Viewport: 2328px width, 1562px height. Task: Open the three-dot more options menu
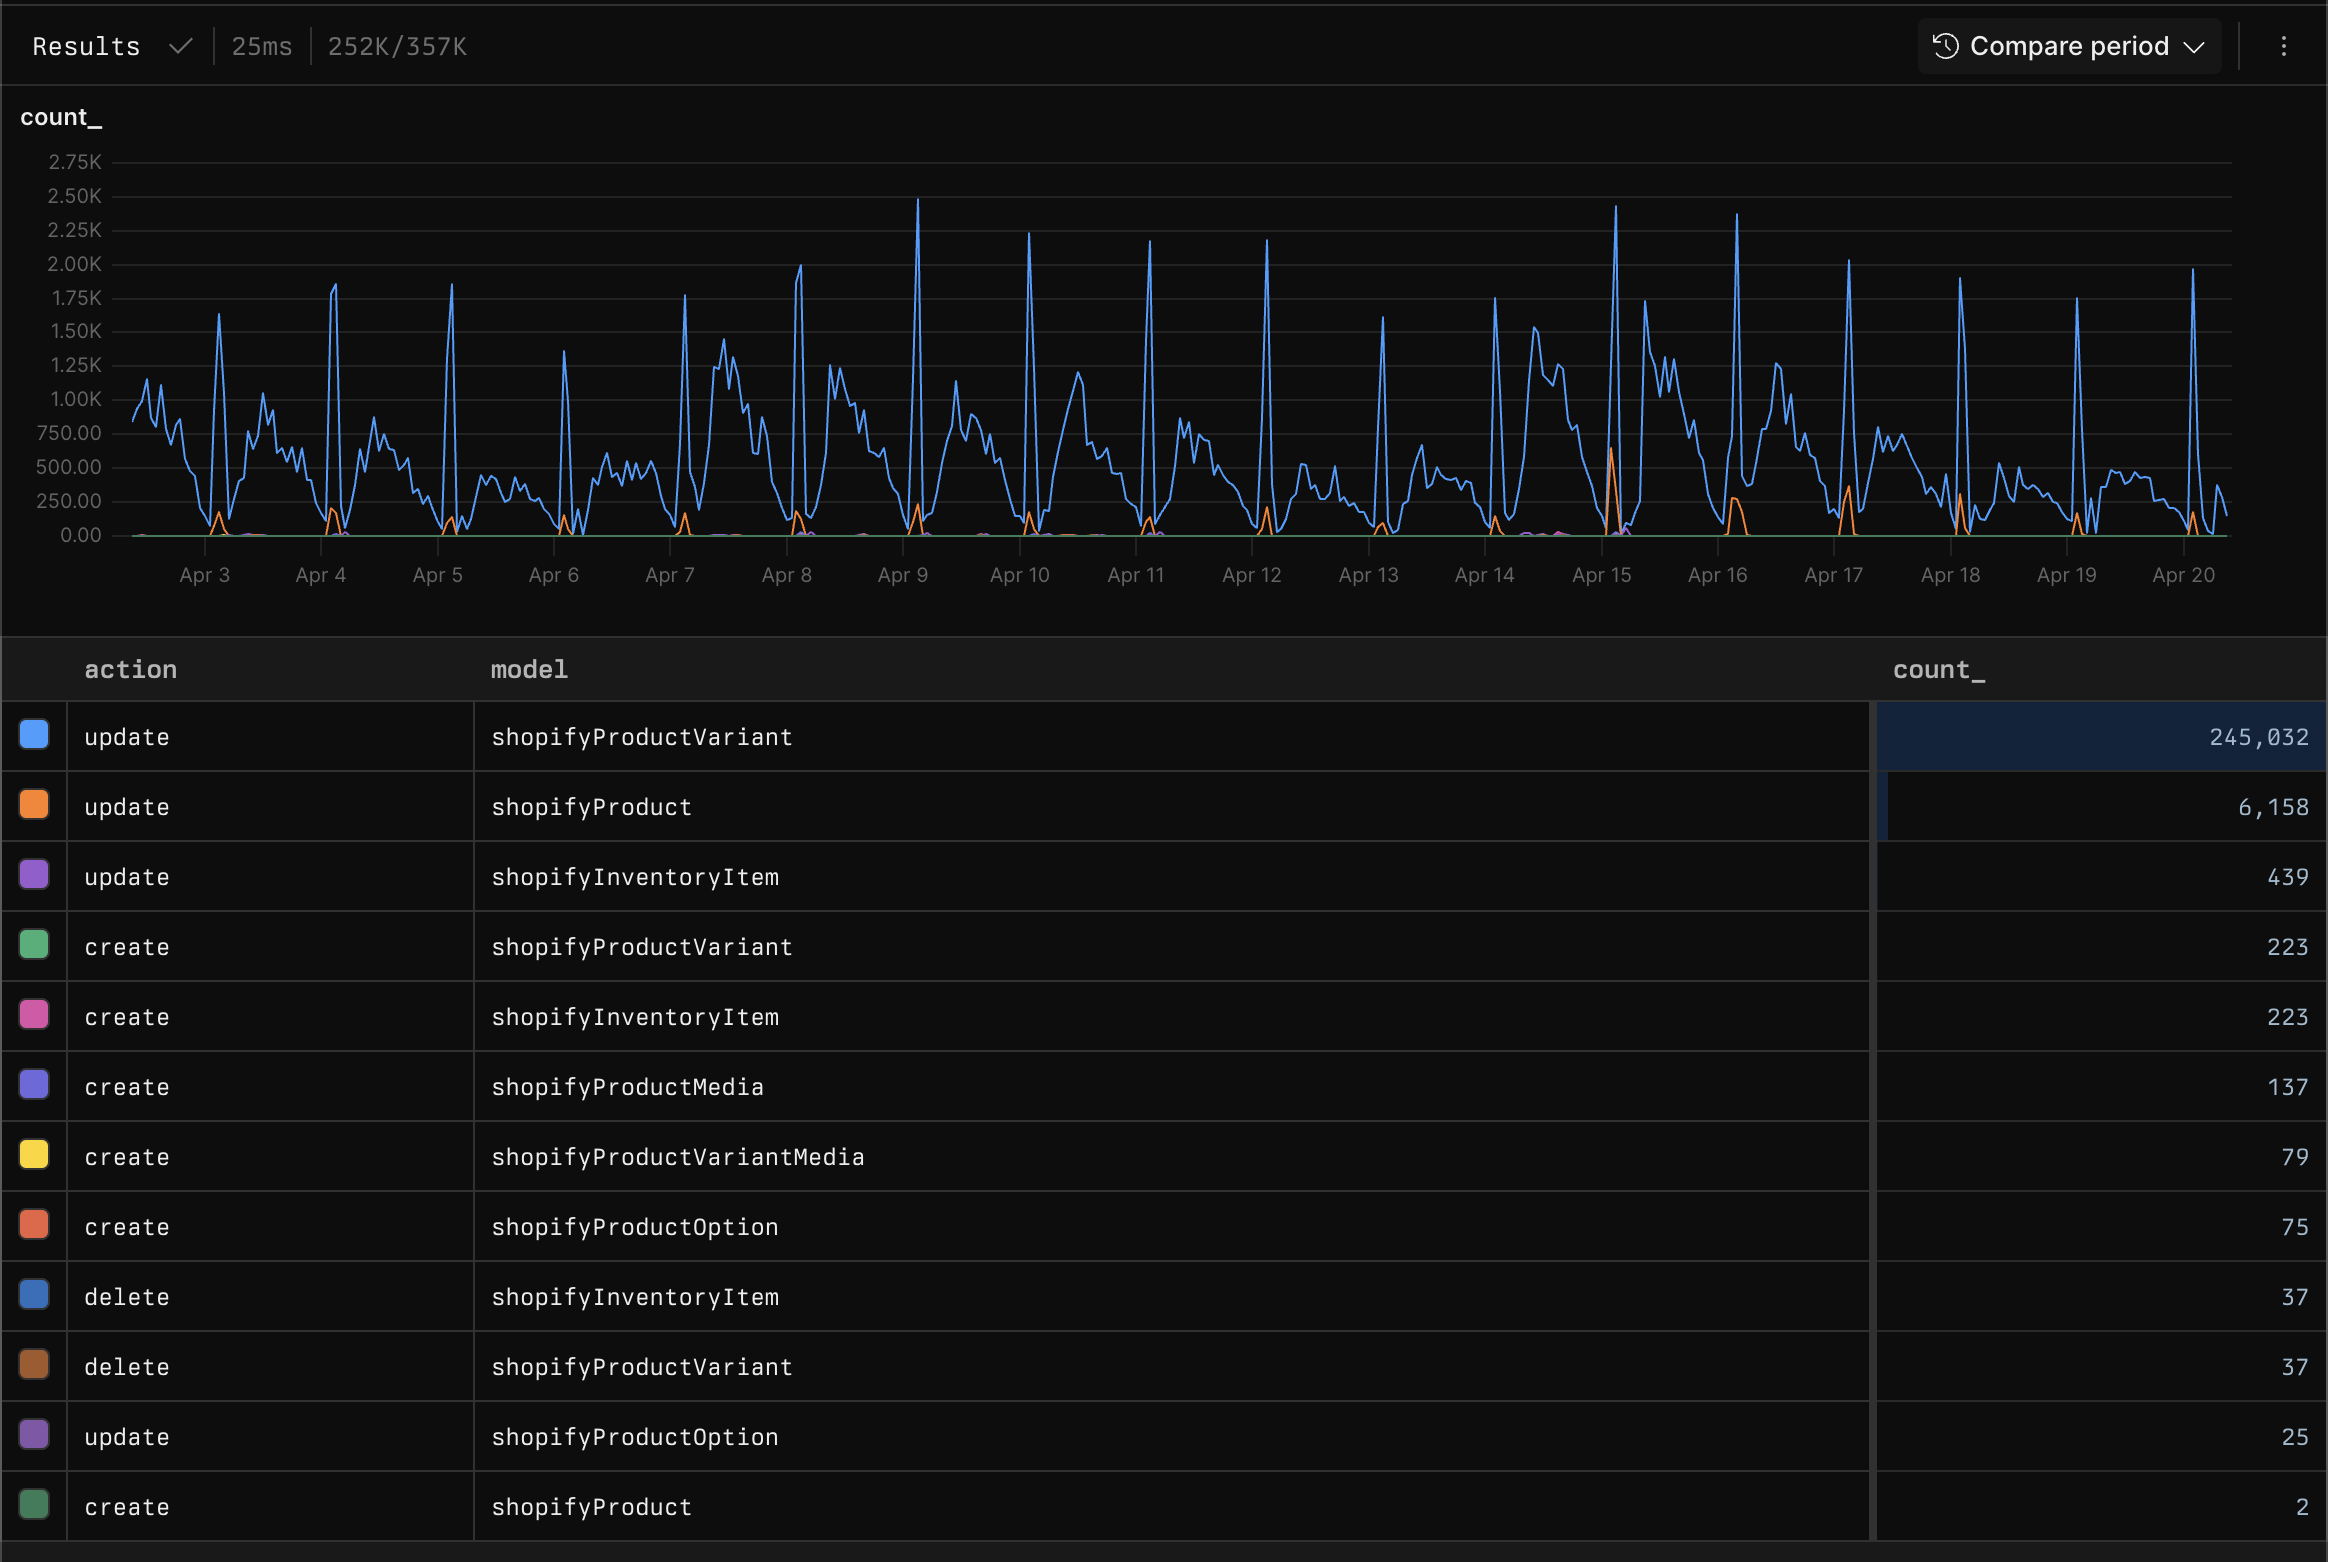click(x=2283, y=47)
